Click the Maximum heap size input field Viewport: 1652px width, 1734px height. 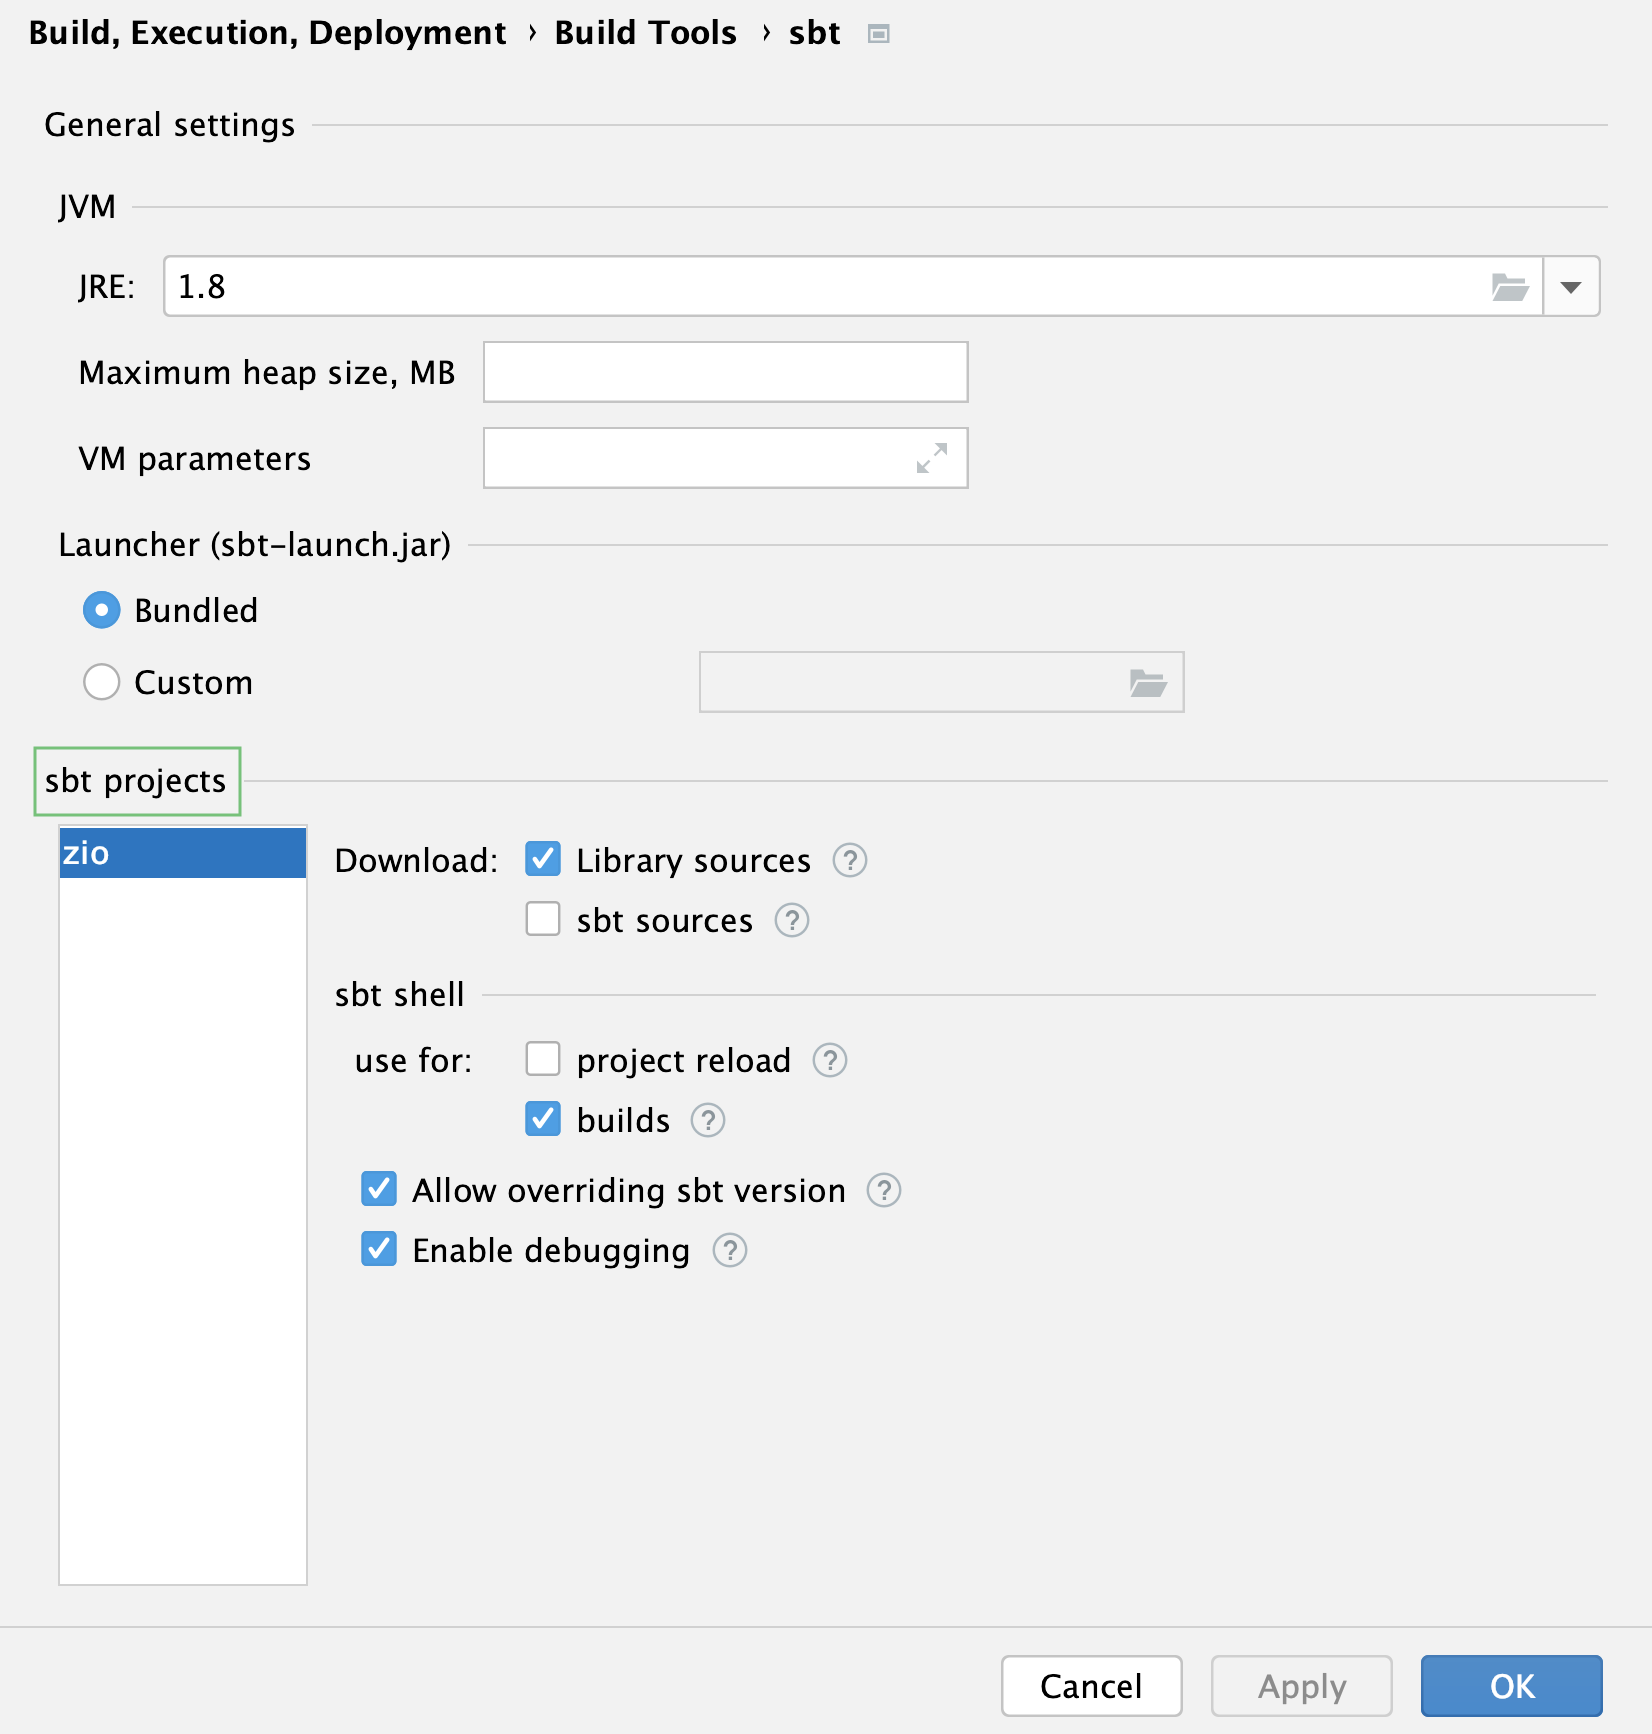tap(725, 371)
